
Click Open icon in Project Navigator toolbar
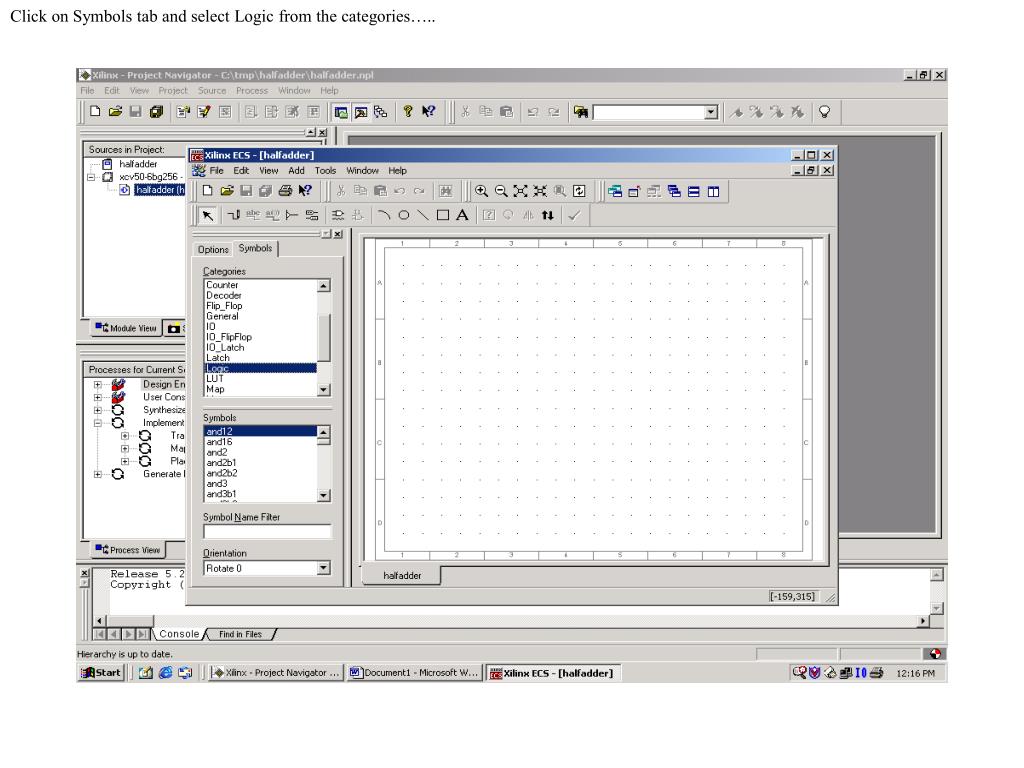pyautogui.click(x=116, y=112)
